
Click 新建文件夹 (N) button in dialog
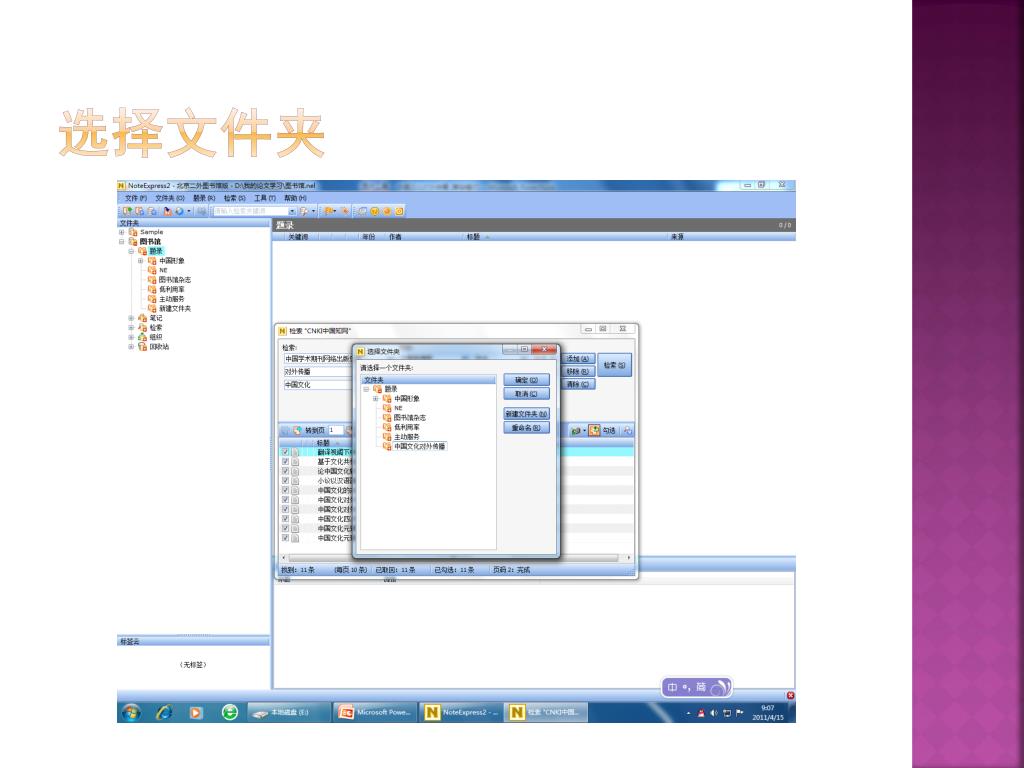(526, 414)
